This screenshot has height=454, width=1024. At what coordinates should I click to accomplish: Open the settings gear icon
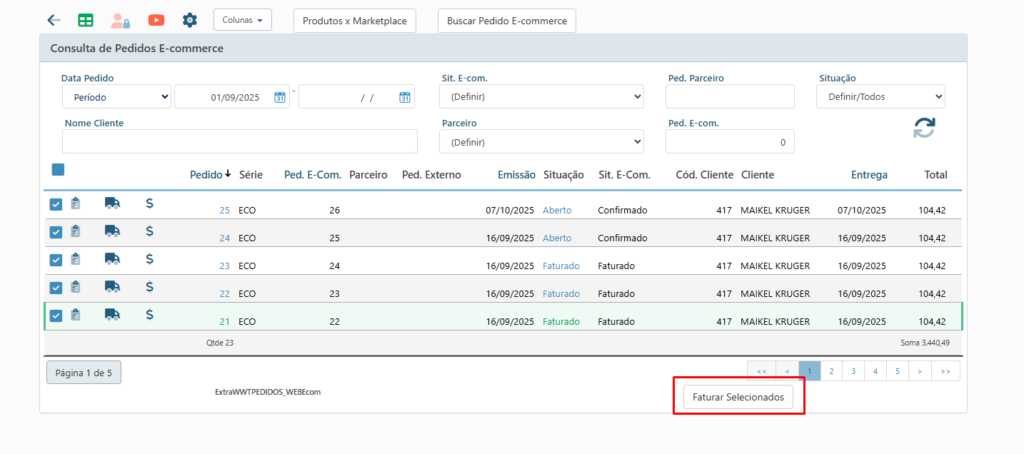pos(190,20)
